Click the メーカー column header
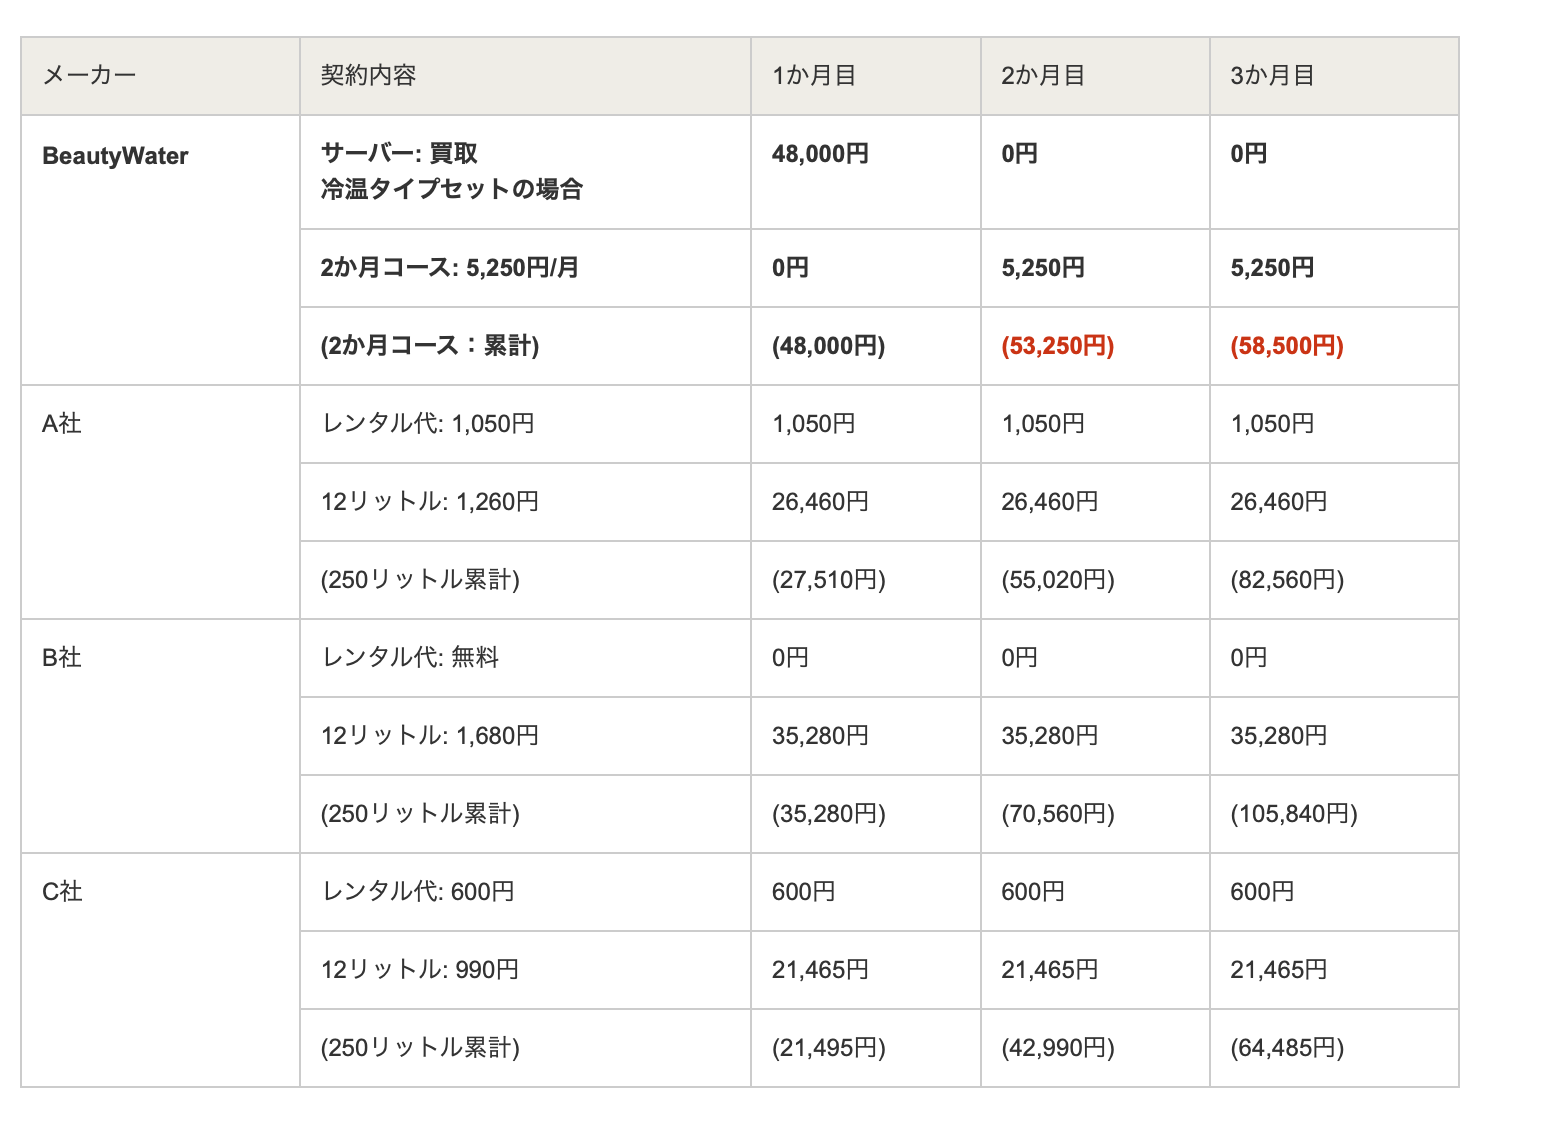Viewport: 1552px width, 1140px height. 90,76
